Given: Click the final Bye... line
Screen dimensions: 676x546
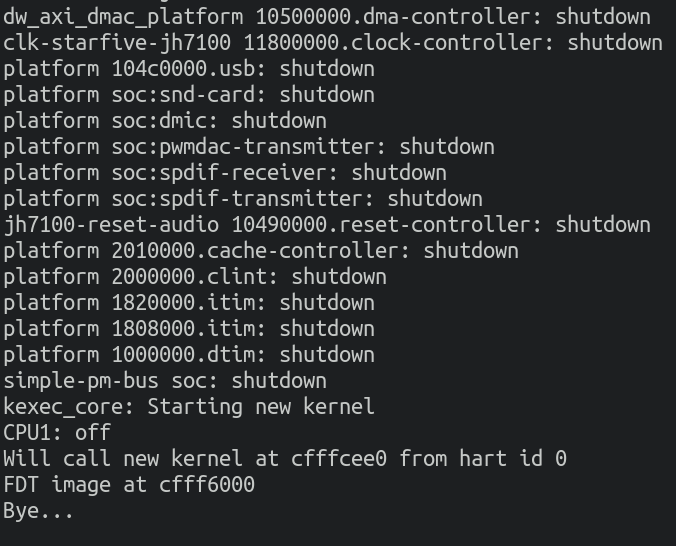Looking at the screenshot, I should (x=38, y=511).
